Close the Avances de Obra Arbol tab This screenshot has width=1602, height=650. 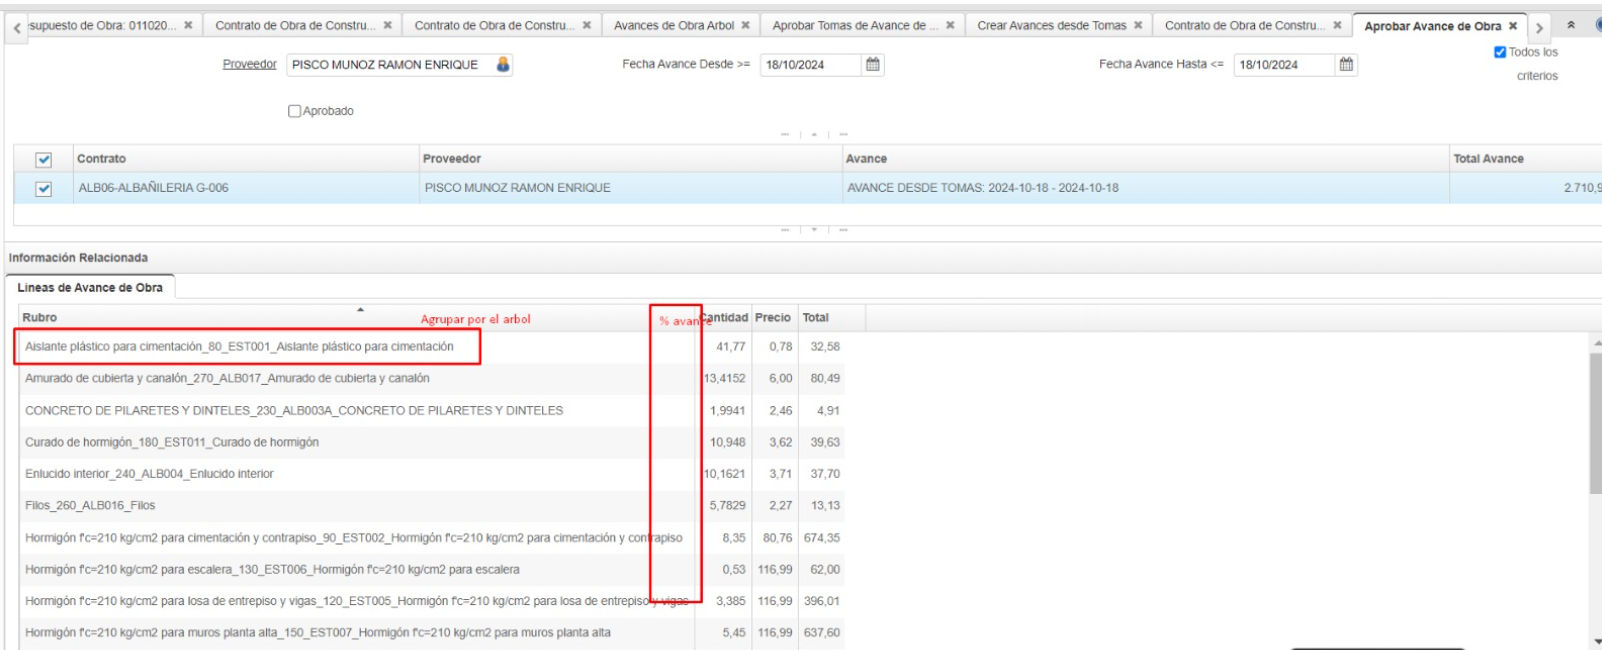[746, 25]
